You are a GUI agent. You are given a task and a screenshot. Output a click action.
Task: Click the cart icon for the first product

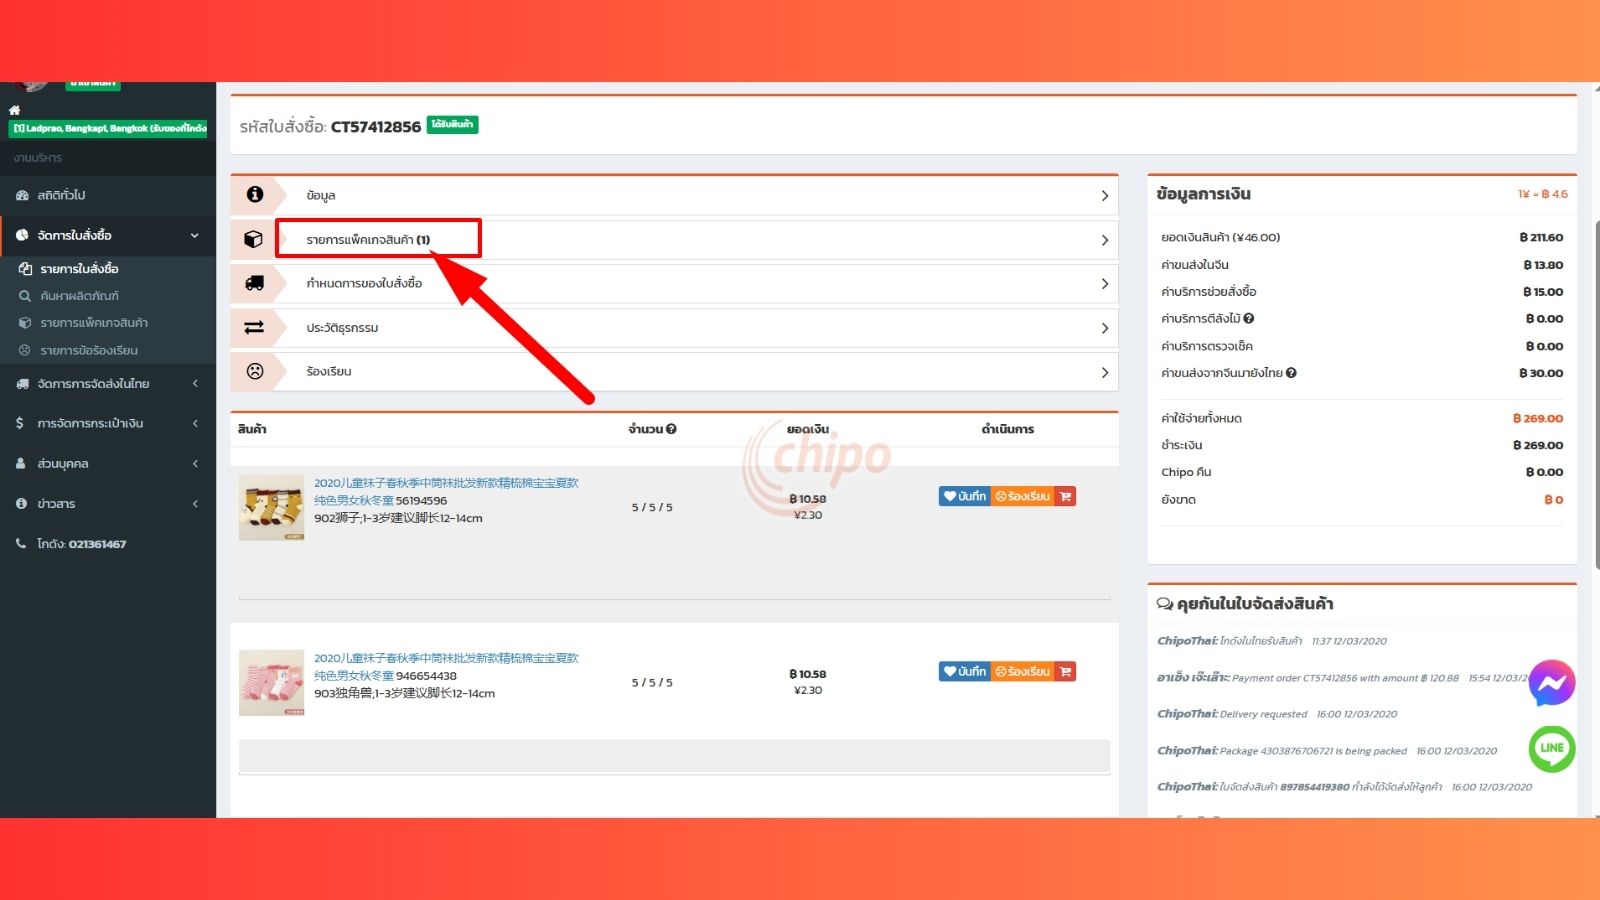tap(1065, 496)
